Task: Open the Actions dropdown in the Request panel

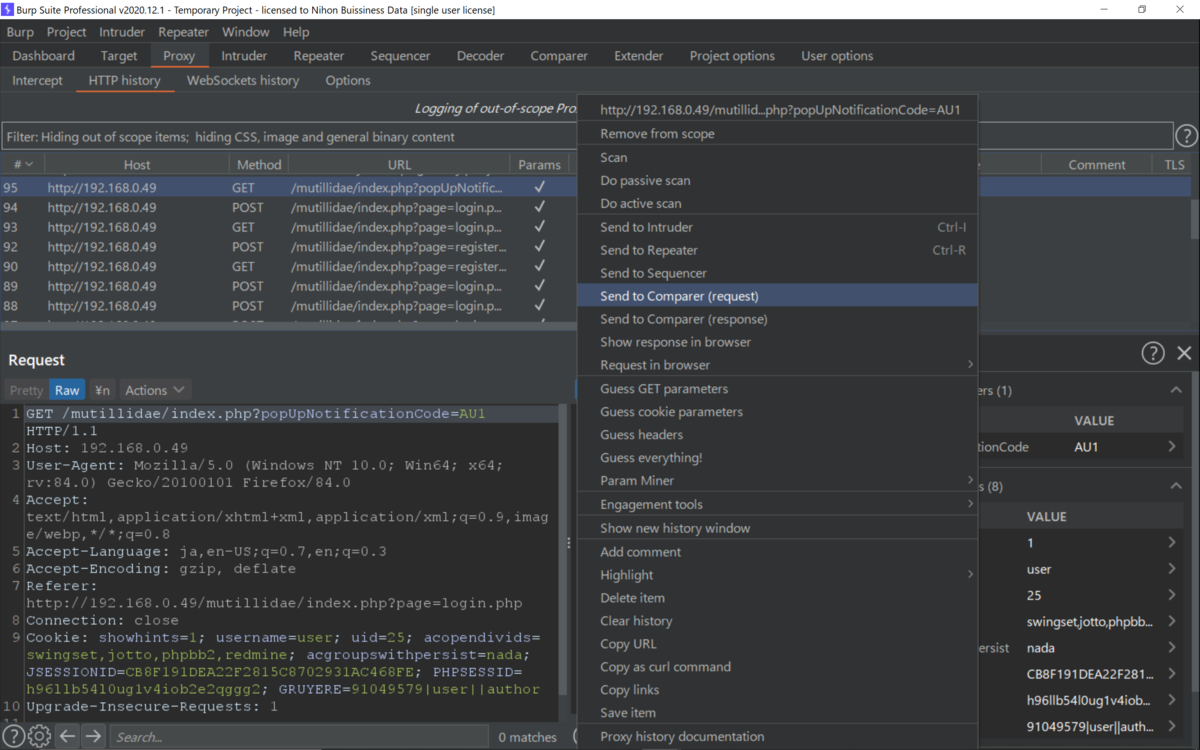Action: point(155,390)
